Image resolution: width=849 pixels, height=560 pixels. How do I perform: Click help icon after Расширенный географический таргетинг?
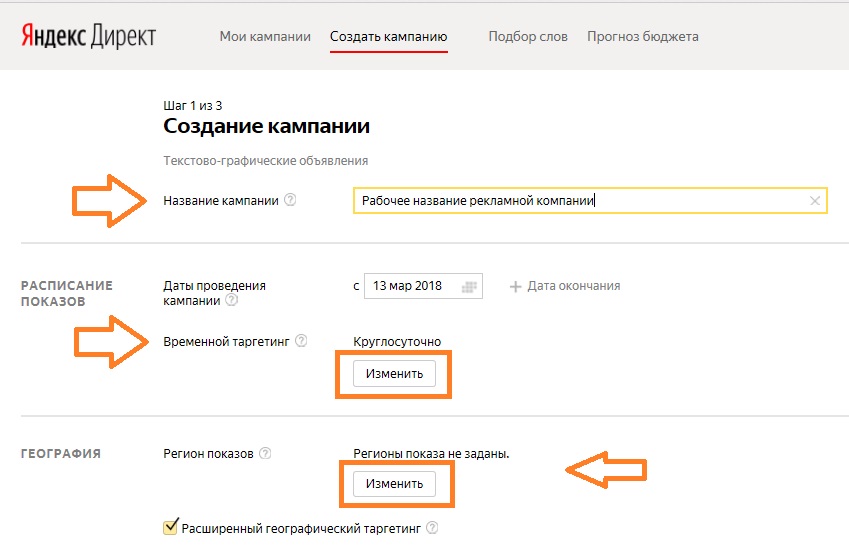click(x=432, y=528)
